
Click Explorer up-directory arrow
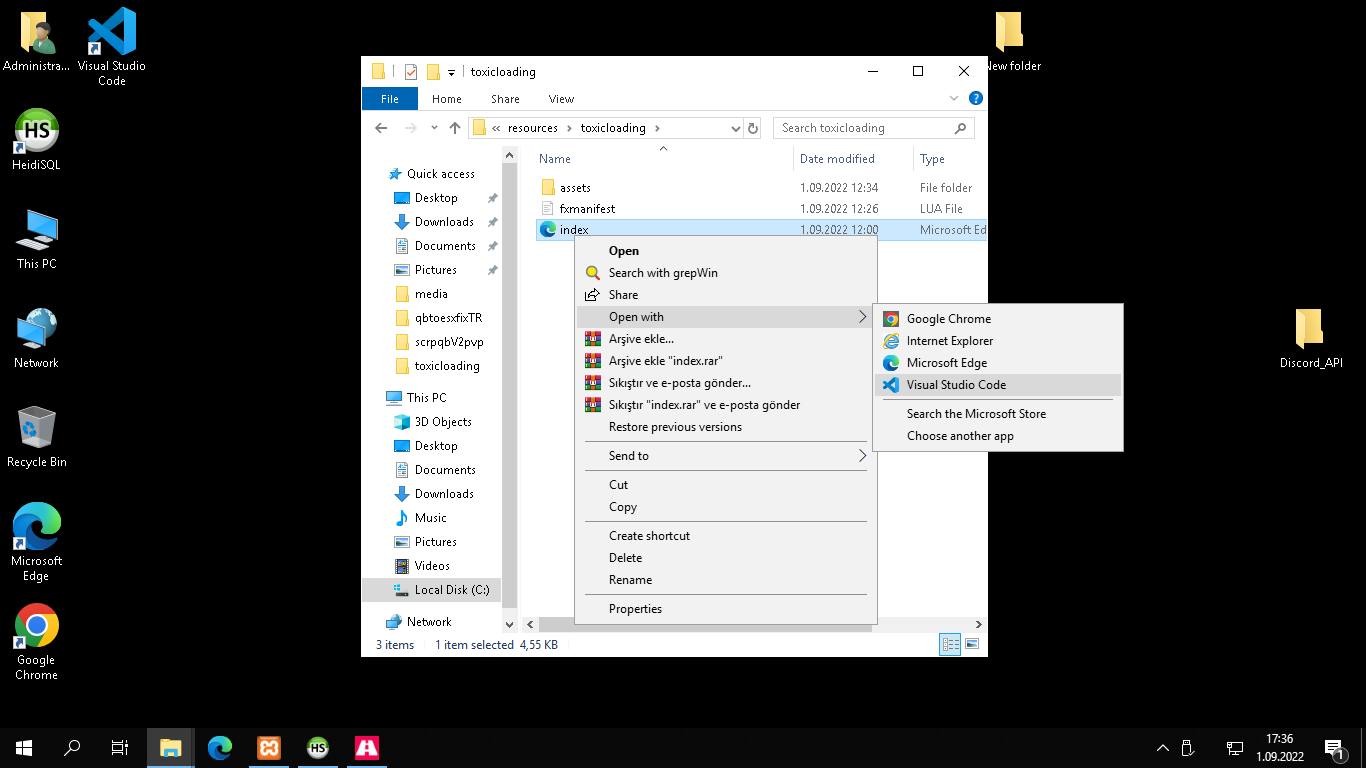pyautogui.click(x=455, y=128)
